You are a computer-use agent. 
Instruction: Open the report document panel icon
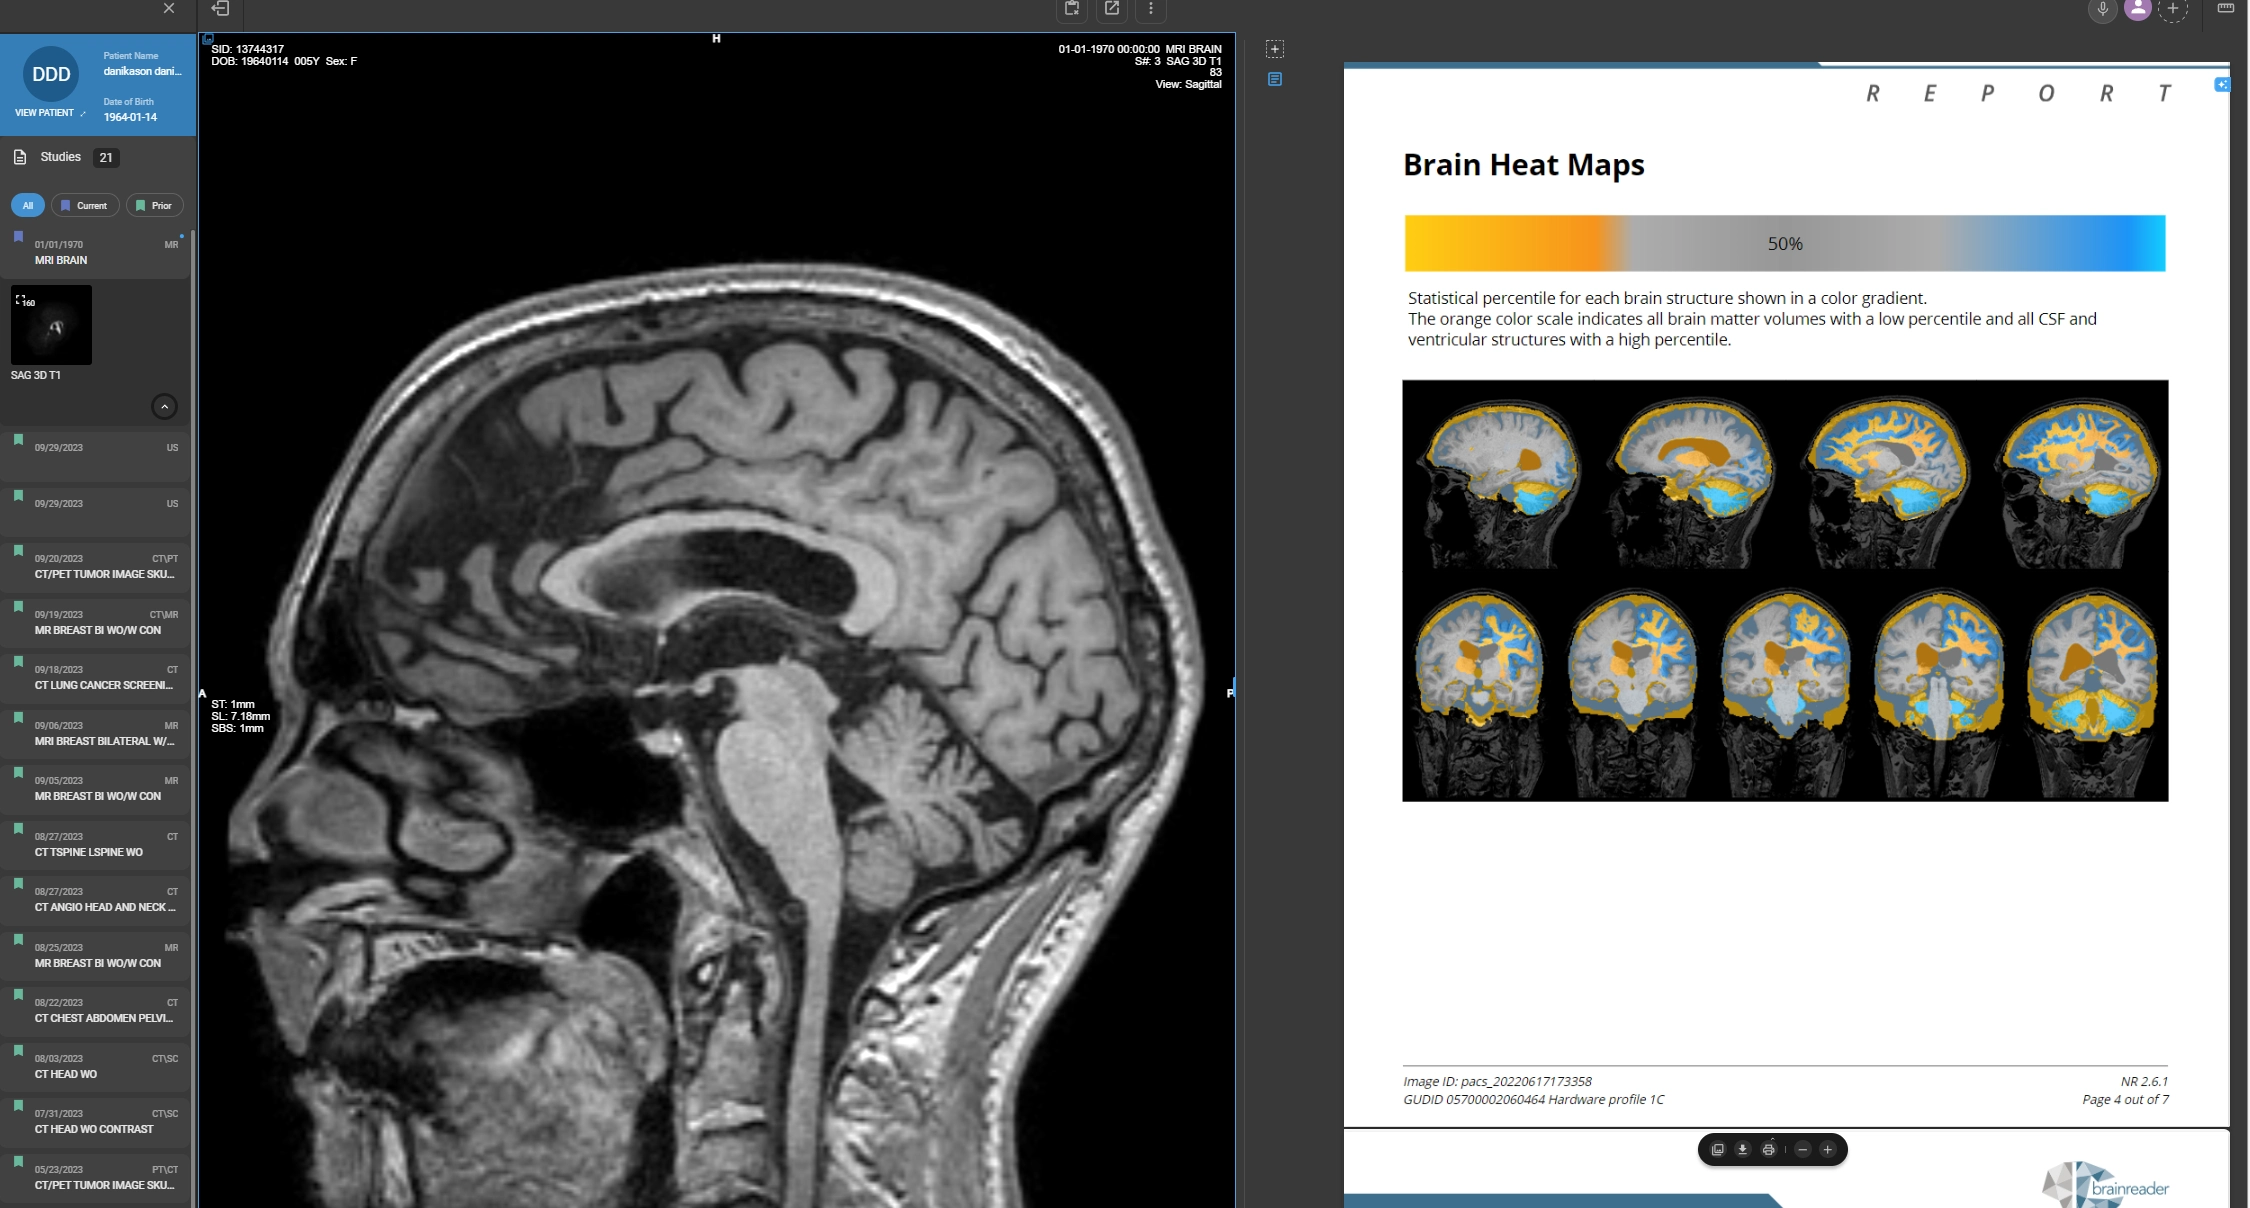pos(1274,79)
